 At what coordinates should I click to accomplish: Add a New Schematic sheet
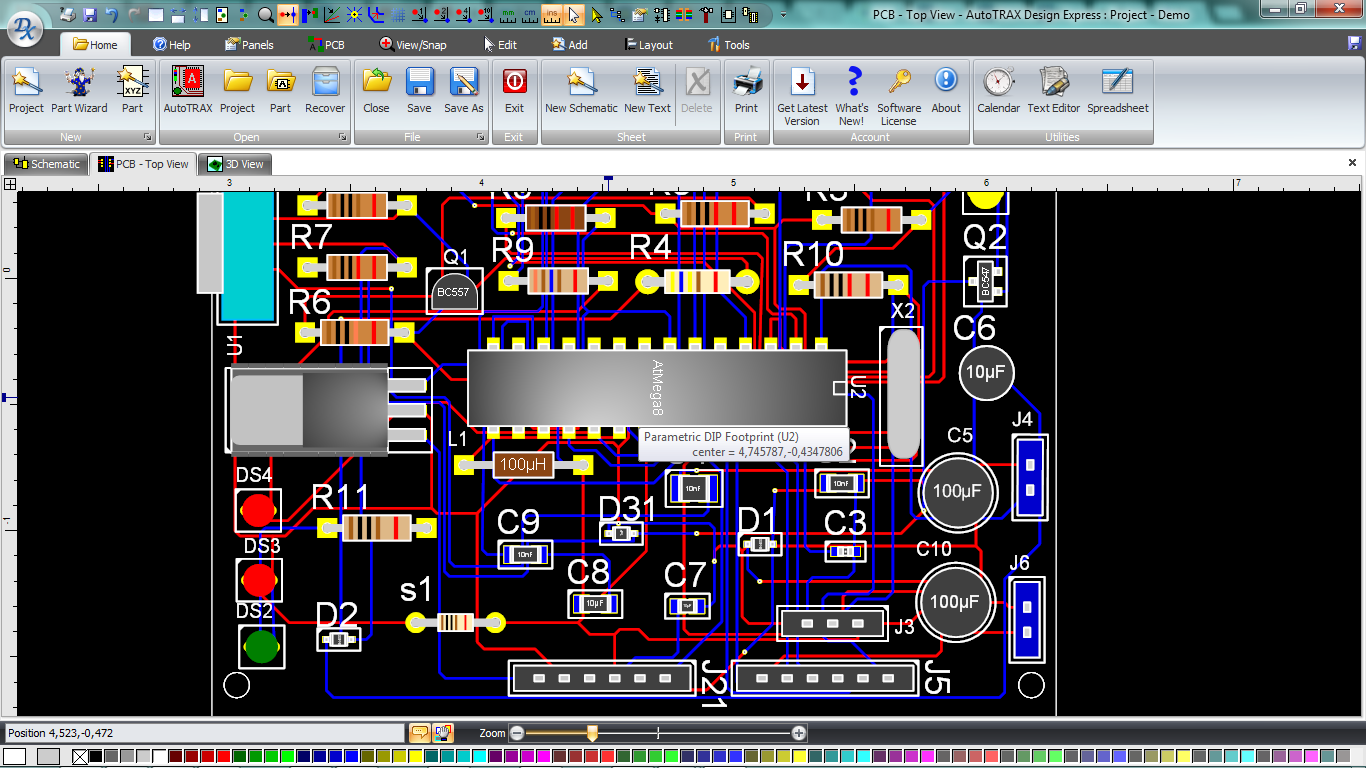point(581,91)
